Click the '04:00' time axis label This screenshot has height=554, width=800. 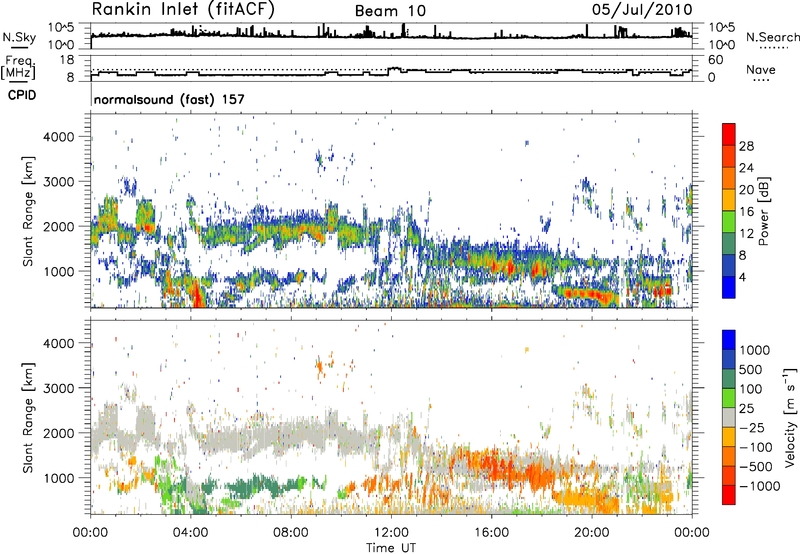(190, 533)
